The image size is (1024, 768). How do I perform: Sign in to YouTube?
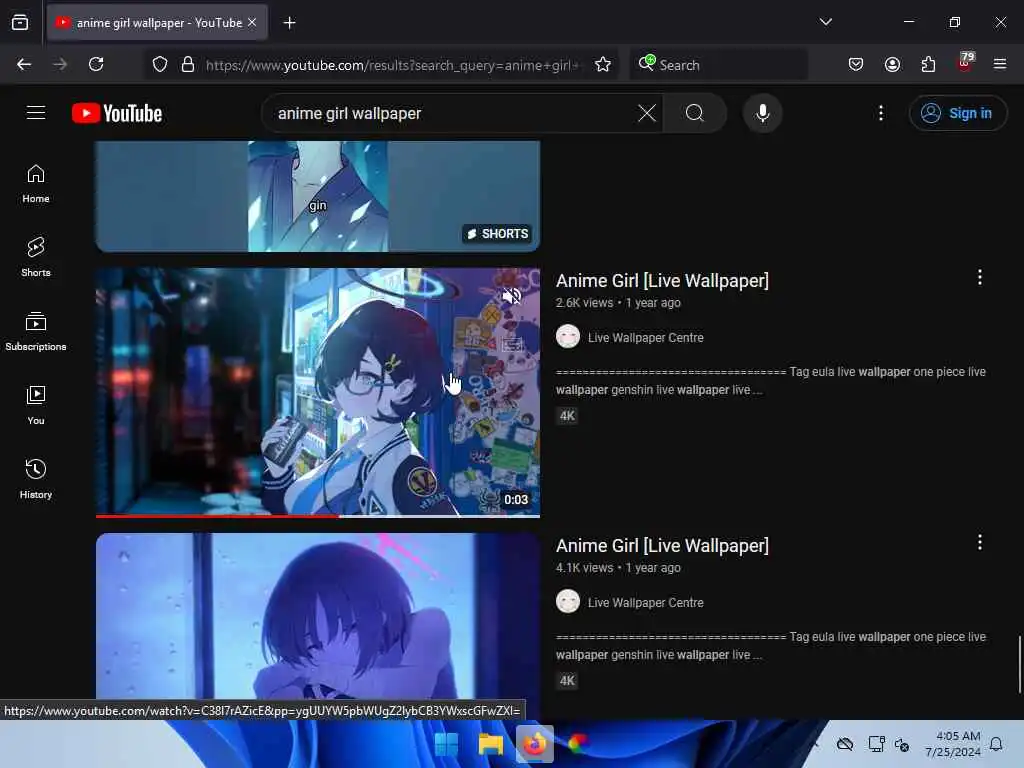957,113
